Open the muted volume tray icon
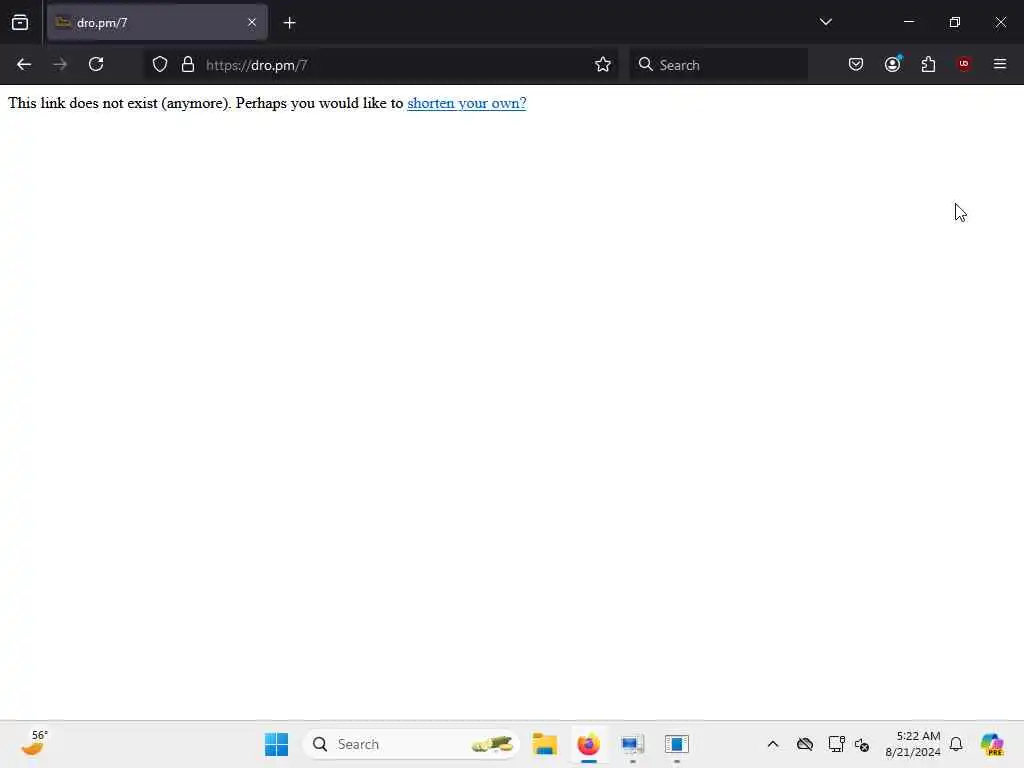Screen dimensions: 1024x768 tap(862, 744)
